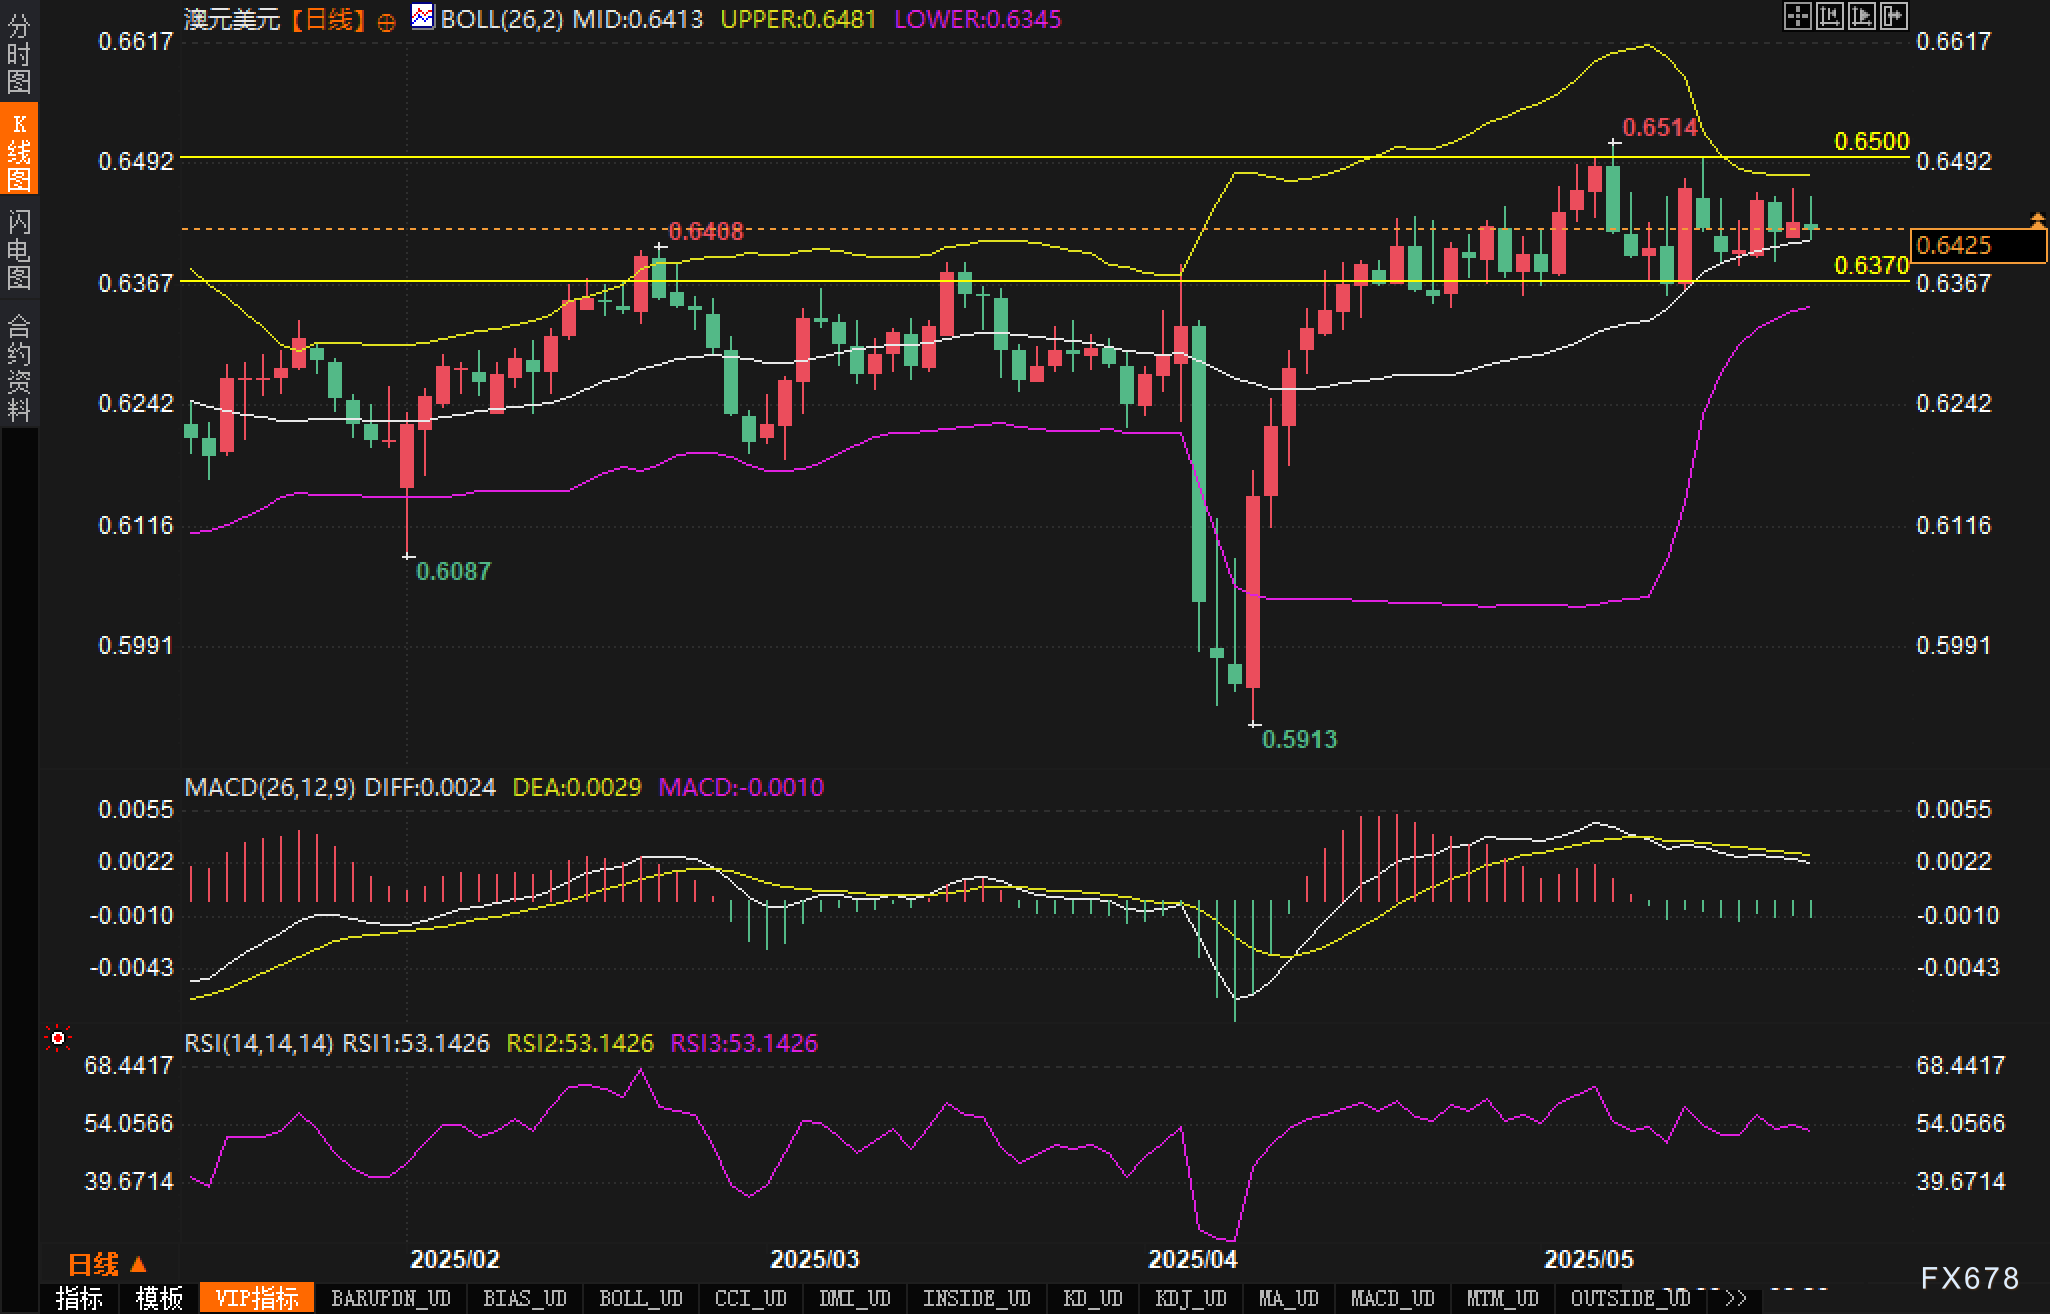The width and height of the screenshot is (2050, 1314).
Task: Open the 指标 menu at bottom
Action: pyautogui.click(x=79, y=1299)
